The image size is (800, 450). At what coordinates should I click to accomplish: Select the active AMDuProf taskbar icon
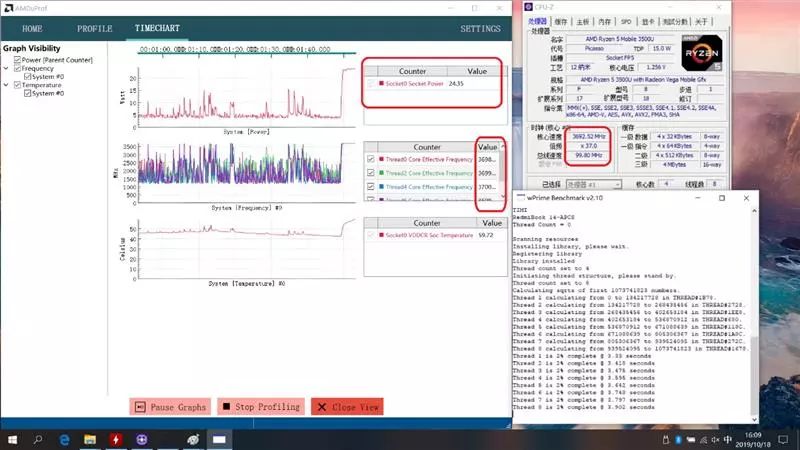click(x=219, y=439)
